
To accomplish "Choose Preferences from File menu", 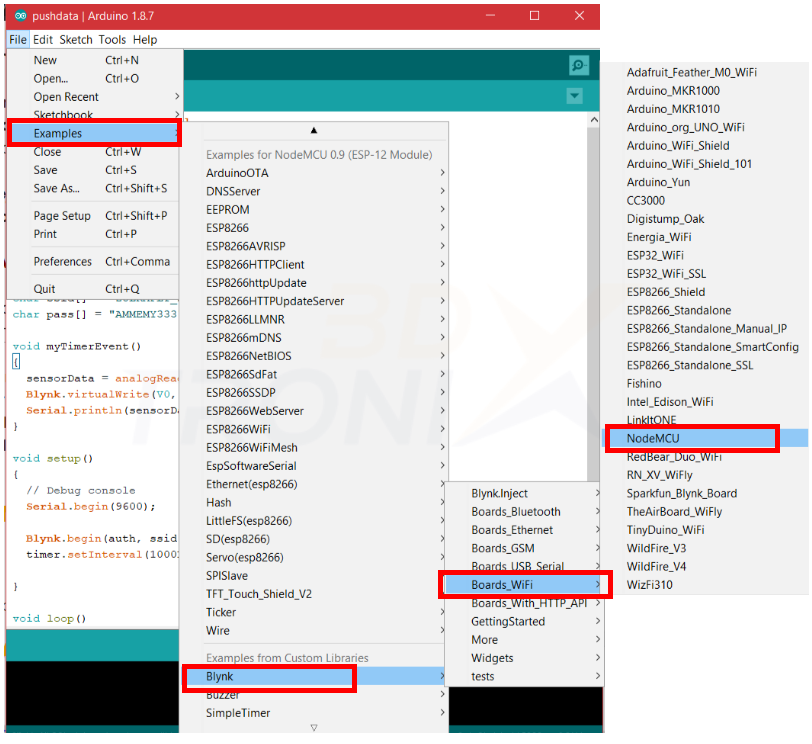I will [x=62, y=262].
